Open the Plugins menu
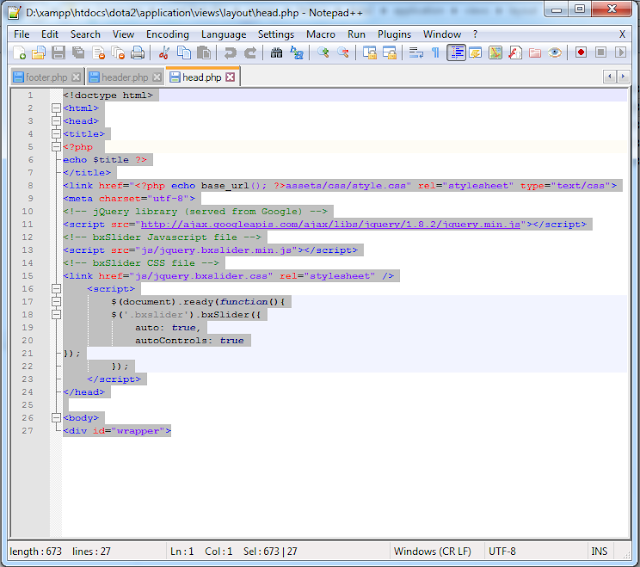 tap(394, 34)
